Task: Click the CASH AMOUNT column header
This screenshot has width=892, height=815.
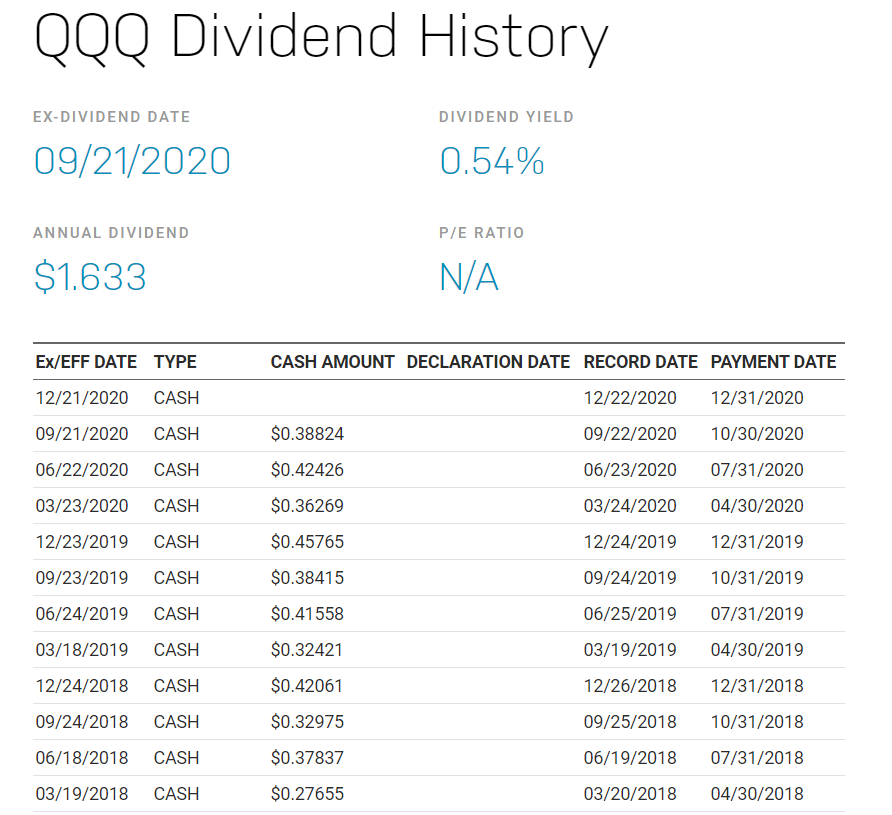Action: (332, 362)
